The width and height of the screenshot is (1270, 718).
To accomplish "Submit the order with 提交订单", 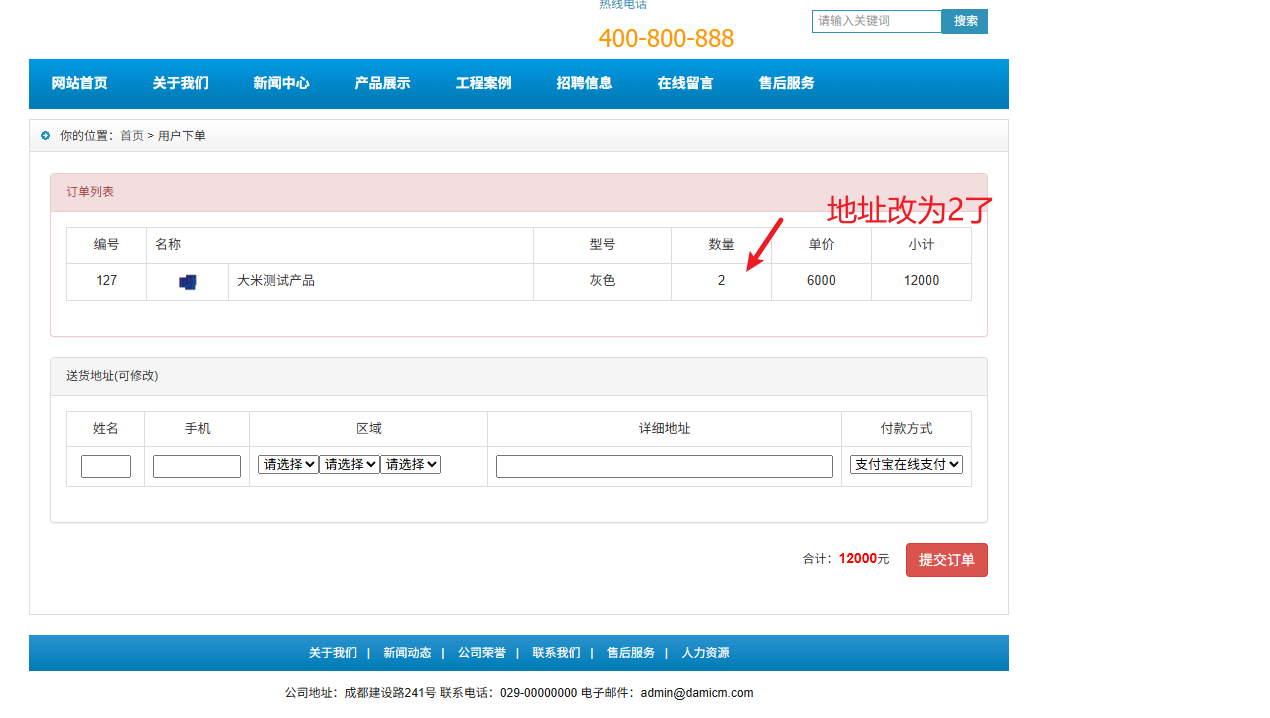I will 946,560.
